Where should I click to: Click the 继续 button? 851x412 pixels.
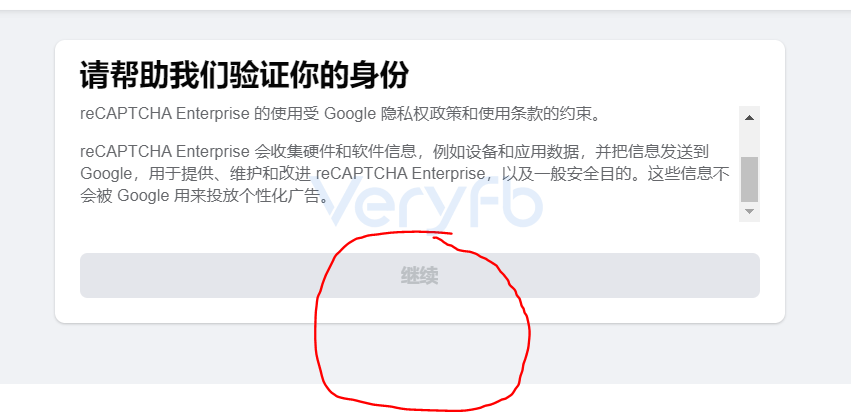tap(420, 275)
